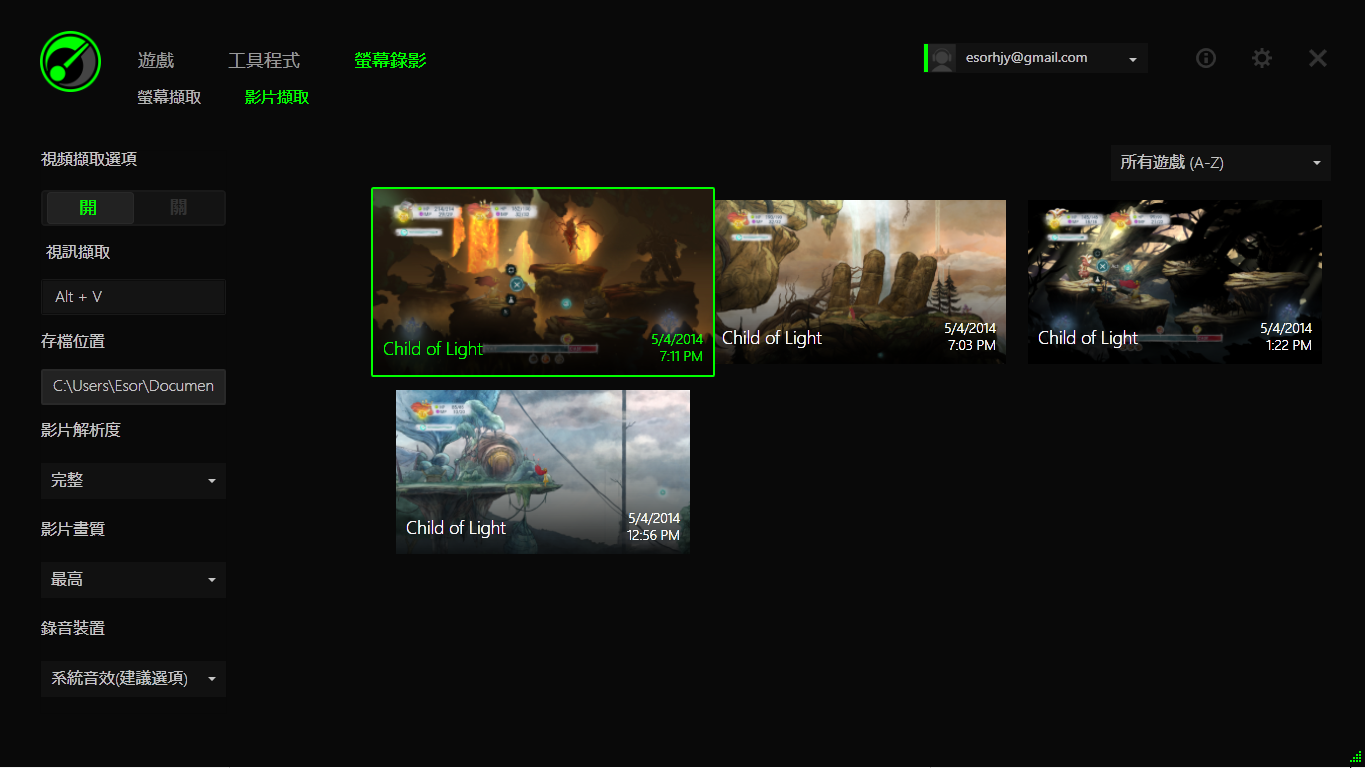Screen dimensions: 1365x768
Task: Click the 視訊擷取 label
Action: click(78, 253)
